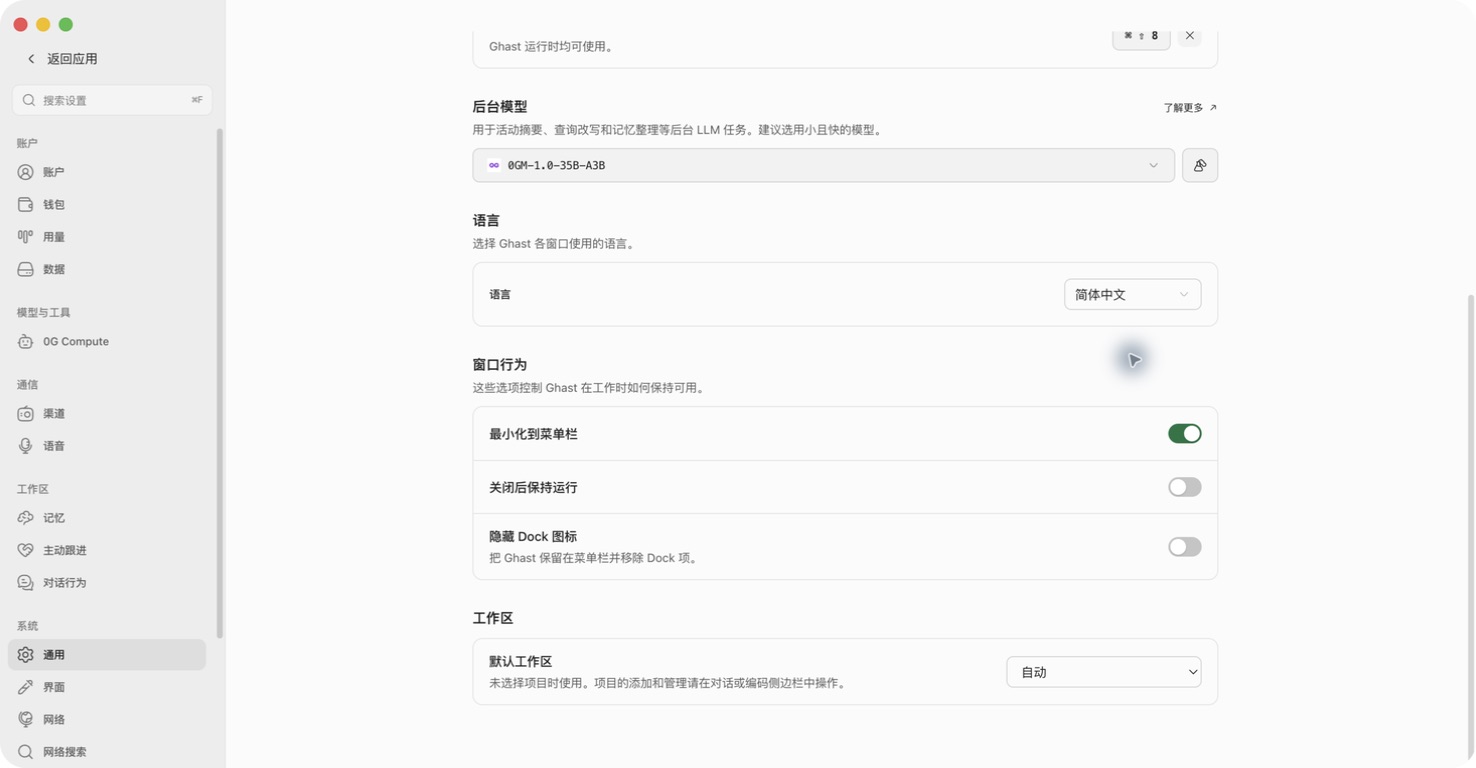The image size is (1476, 768).
Task: Click the sidebar vertical scrollbar
Action: (x=220, y=383)
